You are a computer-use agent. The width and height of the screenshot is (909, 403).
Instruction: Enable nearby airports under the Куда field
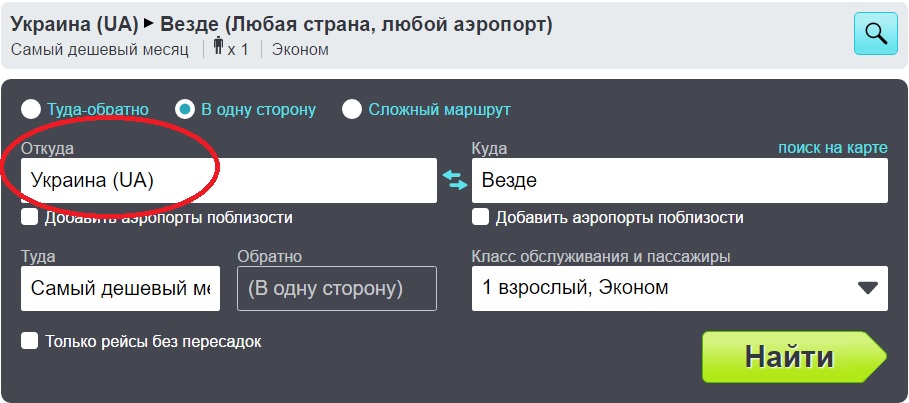(x=481, y=217)
